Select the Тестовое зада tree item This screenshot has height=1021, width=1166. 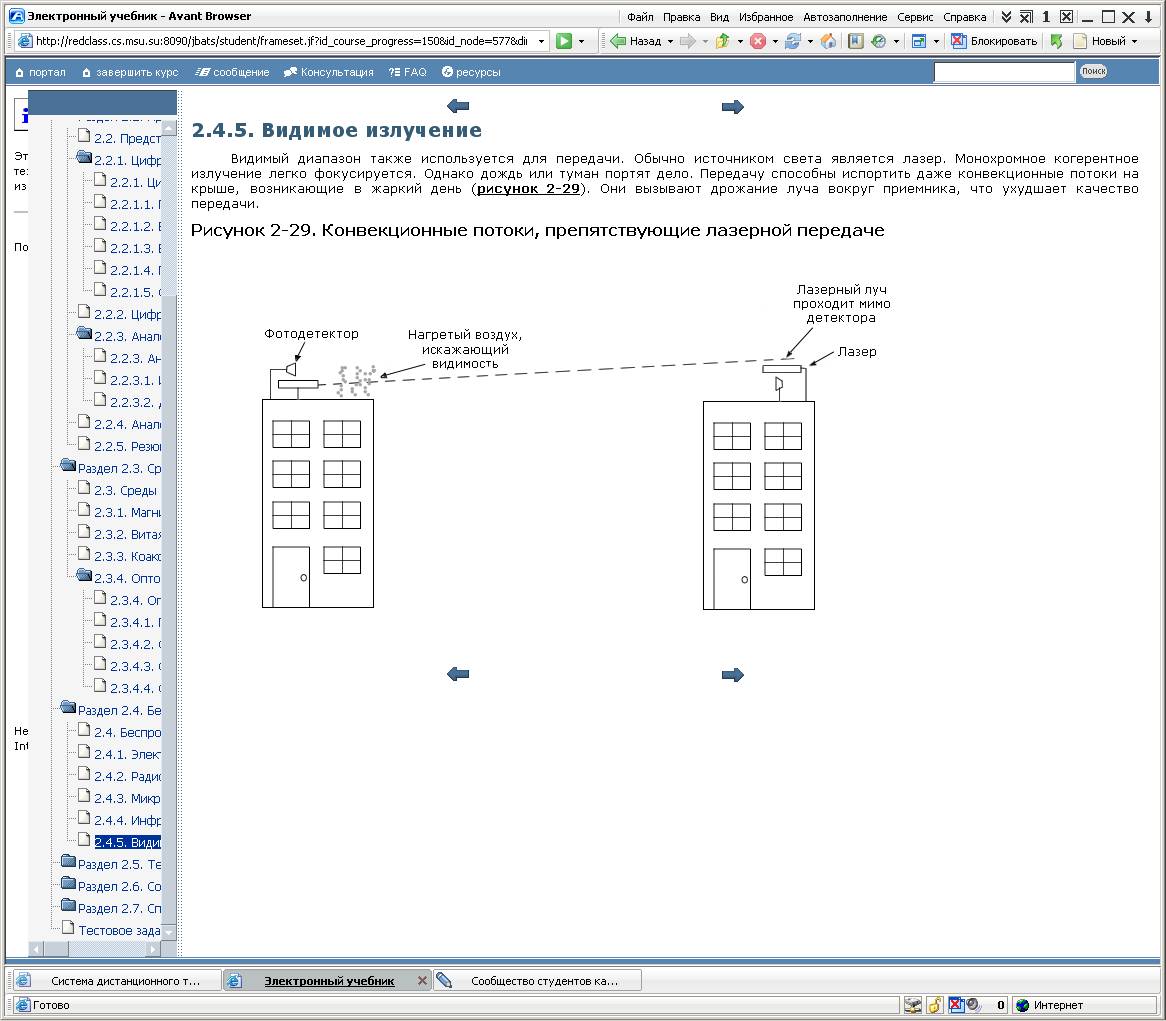120,930
